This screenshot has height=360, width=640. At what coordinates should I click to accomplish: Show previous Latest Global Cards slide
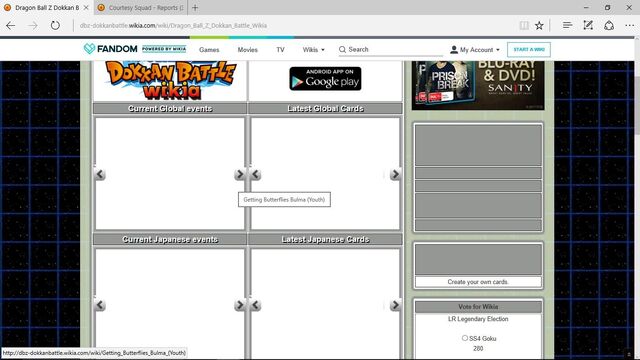coord(256,175)
